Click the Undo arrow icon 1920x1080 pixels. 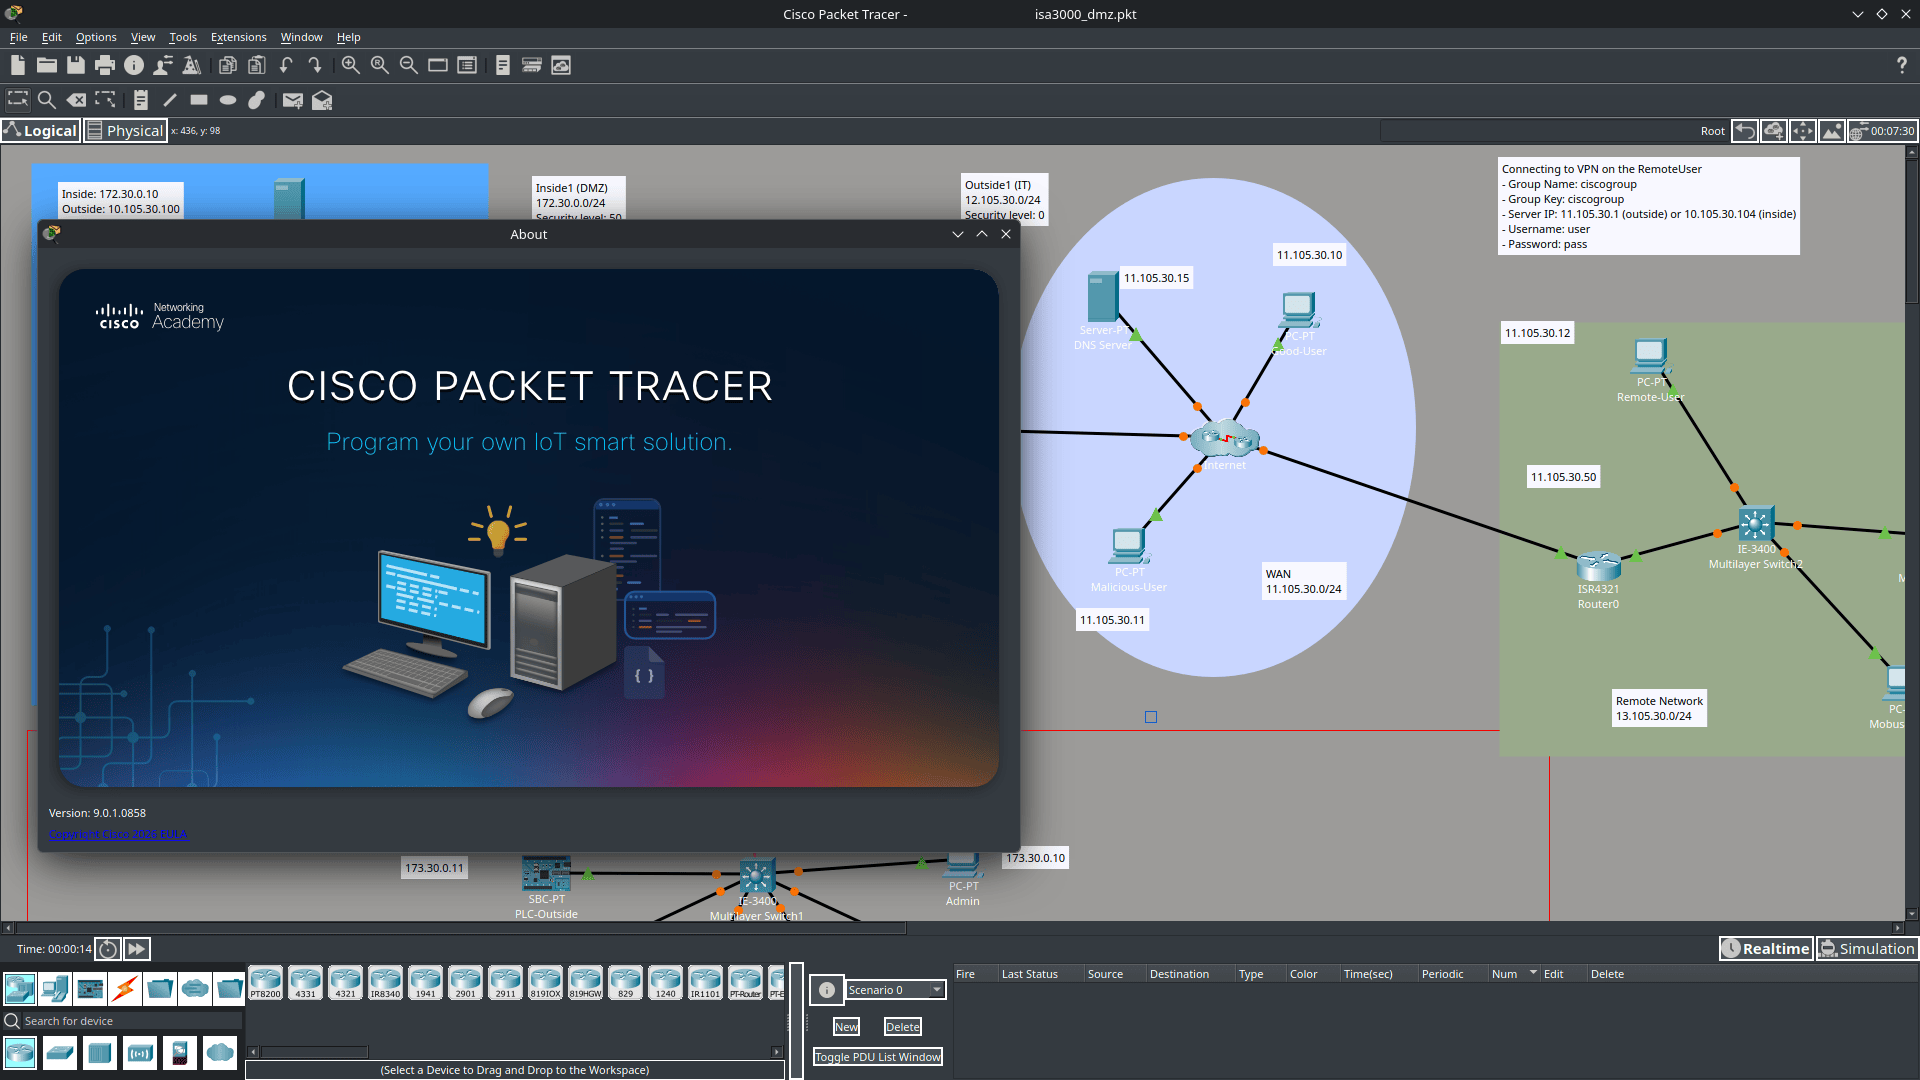coord(286,65)
